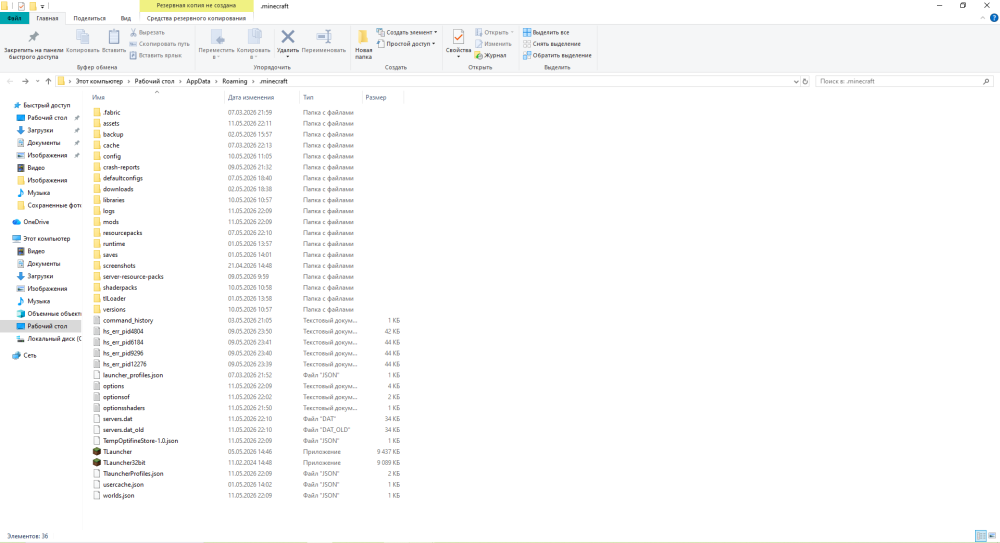Open the Простой доступ dropdown
1000x543 pixels.
click(406, 44)
